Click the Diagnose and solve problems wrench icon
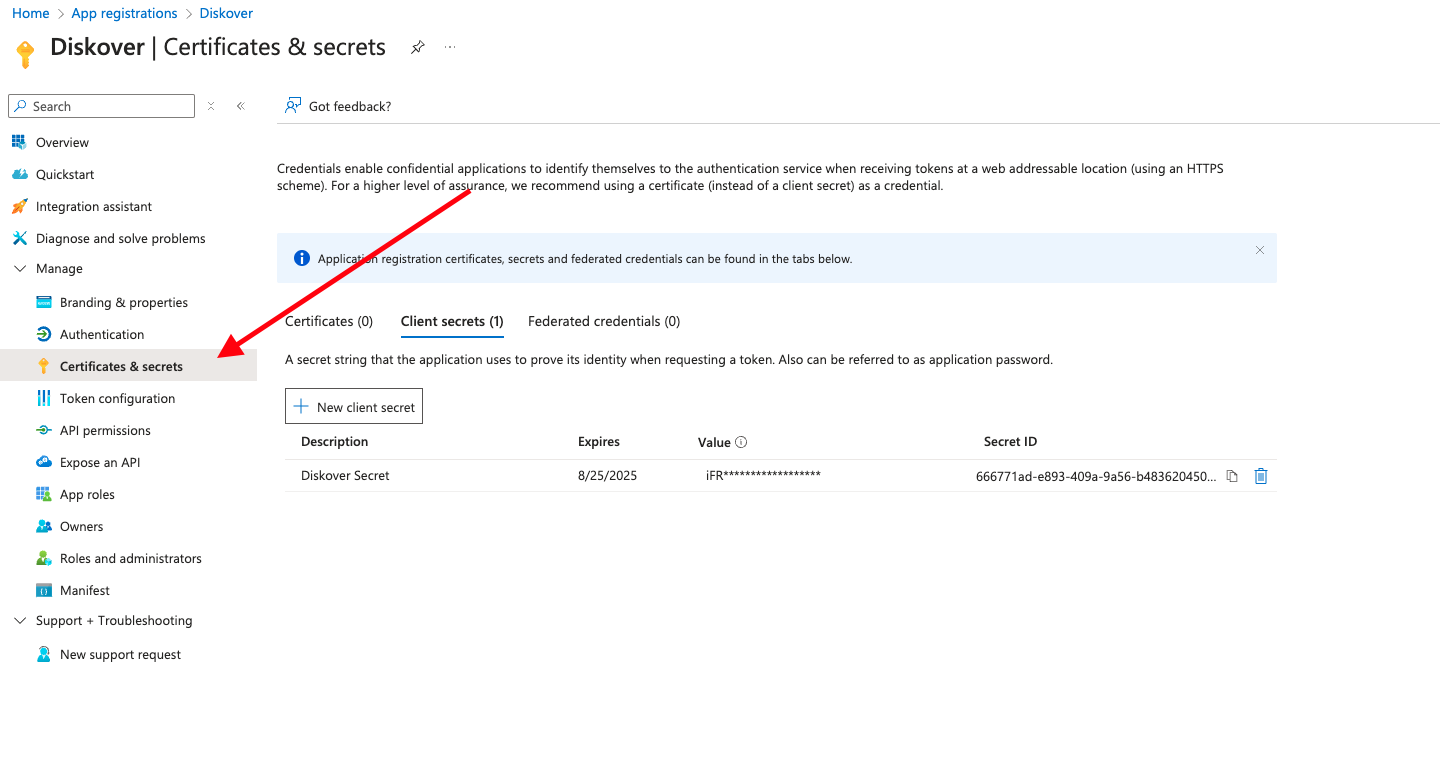The image size is (1440, 760). pos(19,238)
